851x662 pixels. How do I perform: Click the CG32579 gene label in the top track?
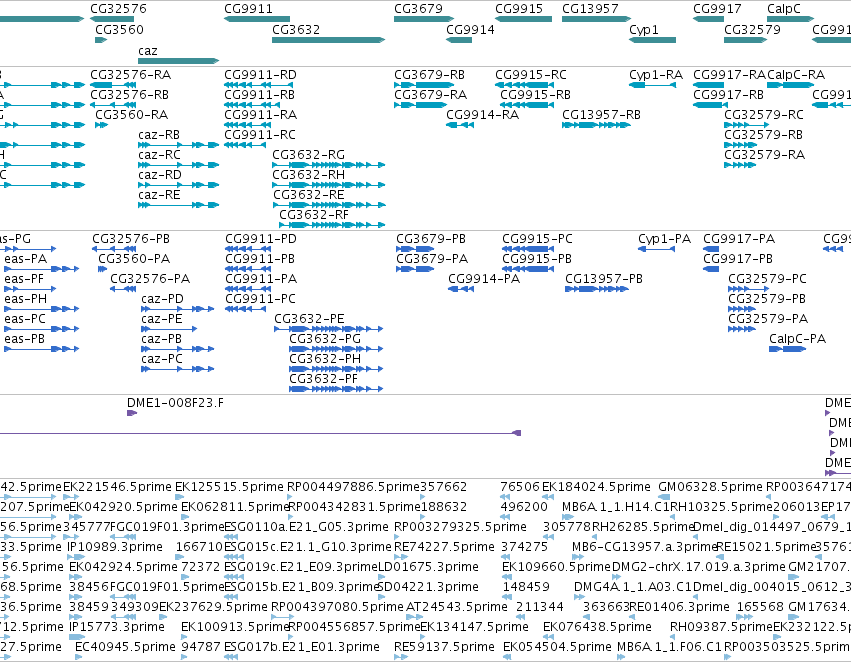click(x=752, y=29)
